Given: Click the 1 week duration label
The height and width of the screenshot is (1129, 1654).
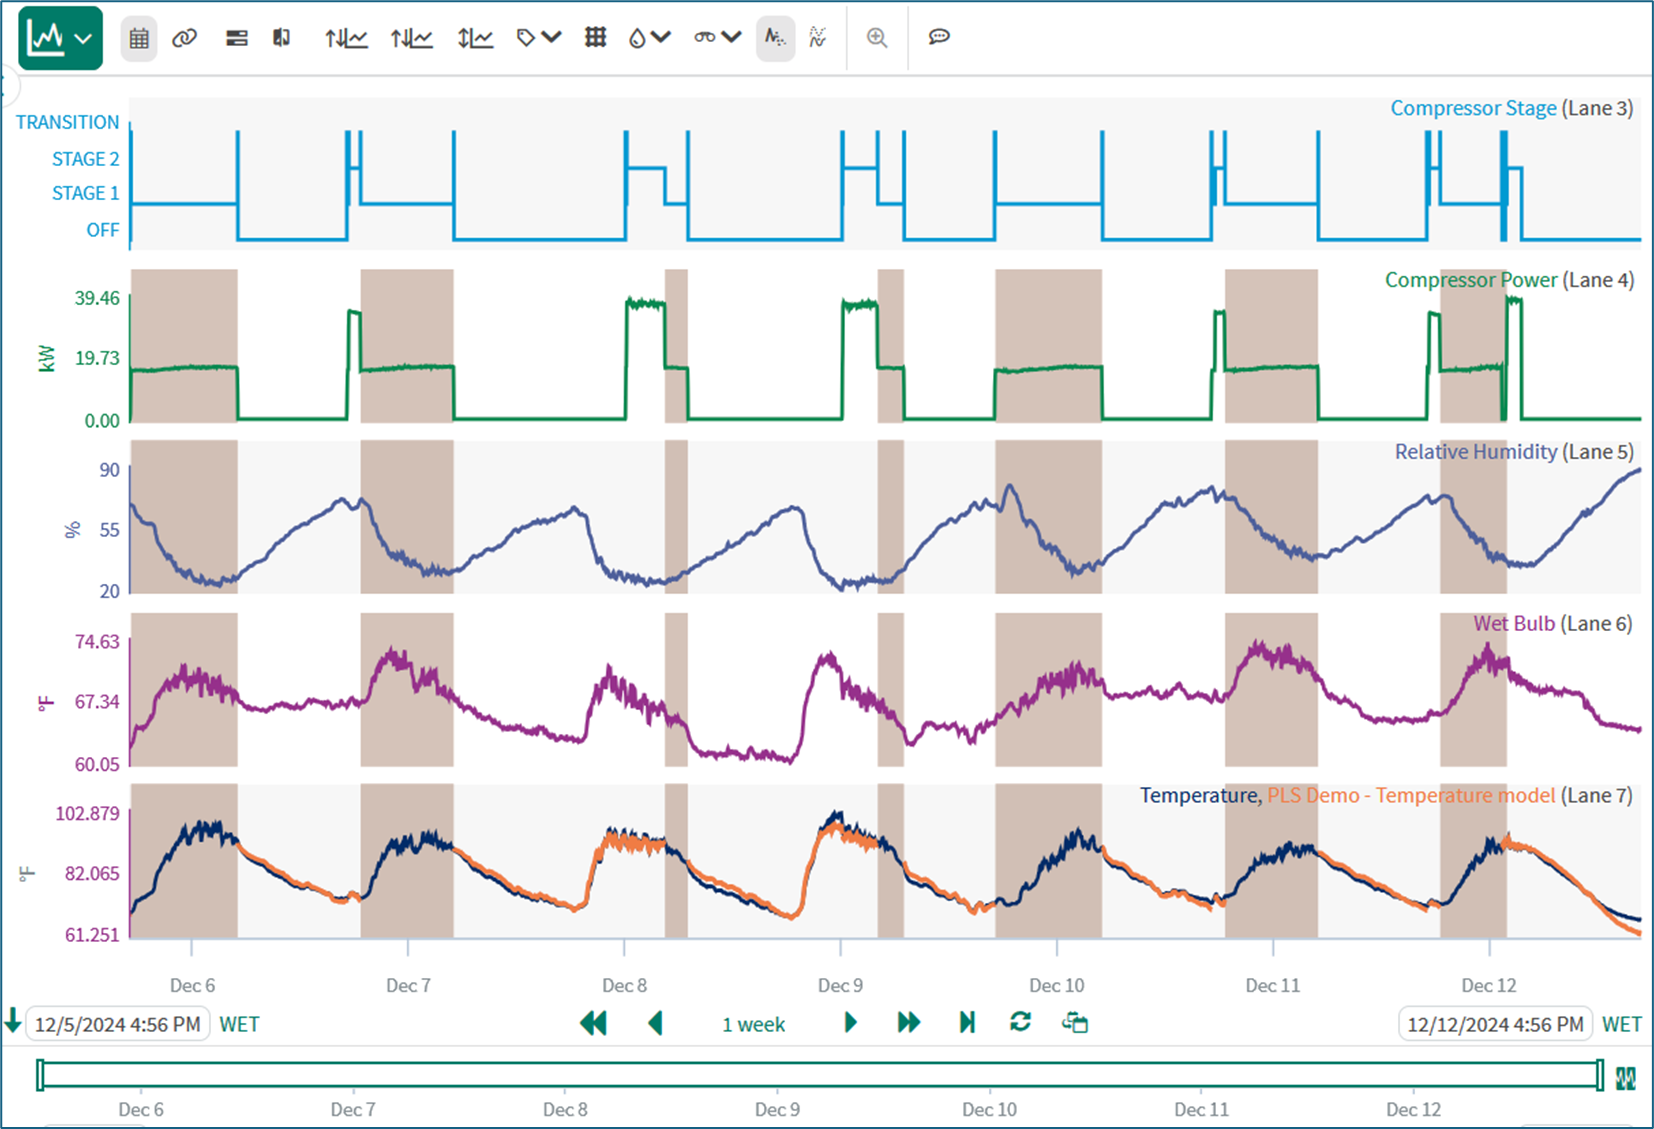Looking at the screenshot, I should [753, 1024].
